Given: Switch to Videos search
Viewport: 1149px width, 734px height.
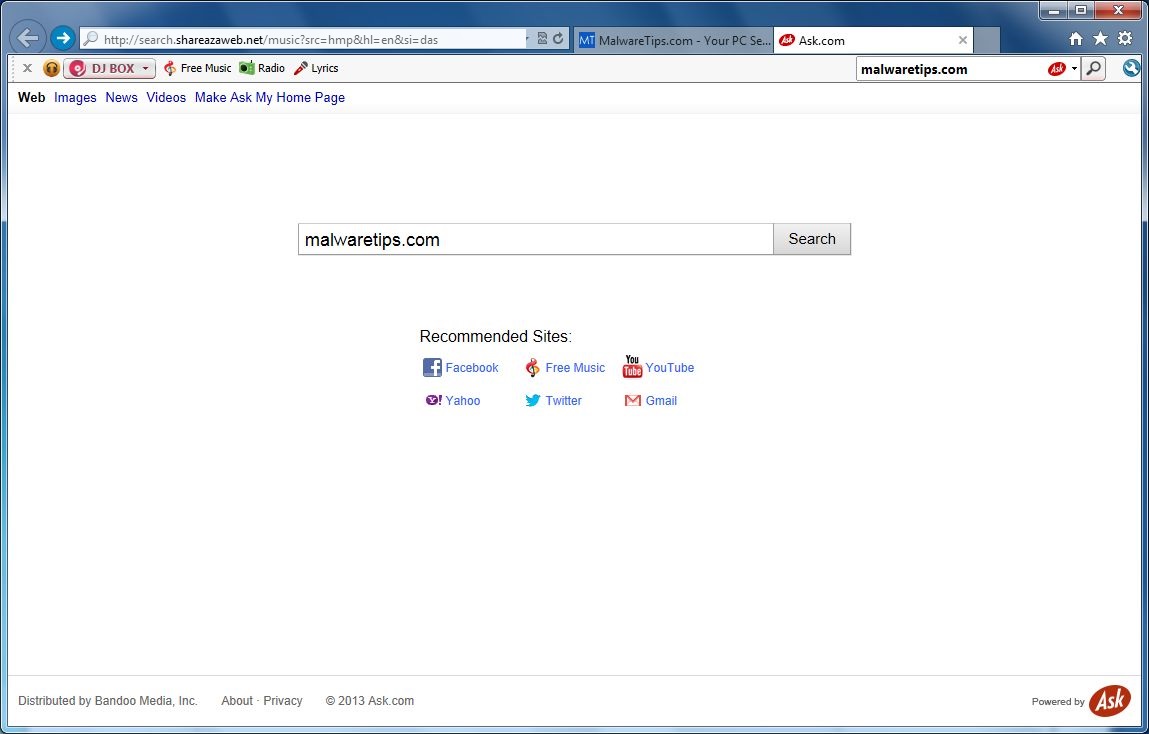Looking at the screenshot, I should click(x=166, y=97).
